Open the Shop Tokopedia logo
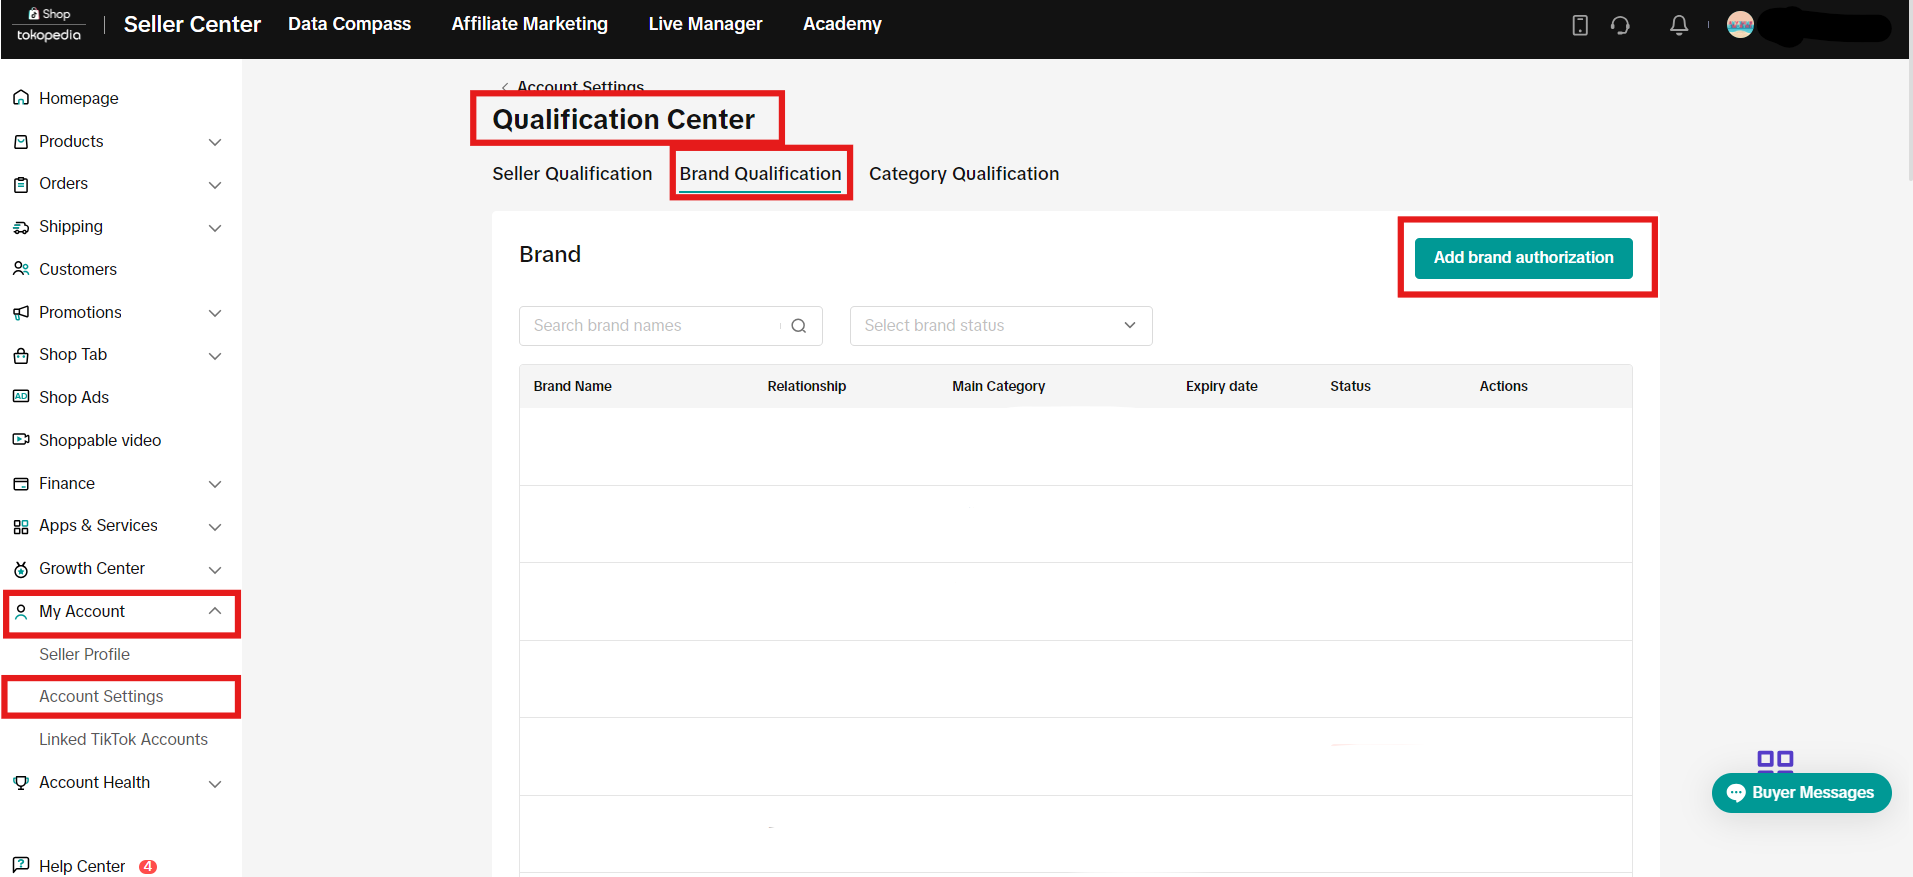This screenshot has width=1913, height=877. tap(49, 25)
